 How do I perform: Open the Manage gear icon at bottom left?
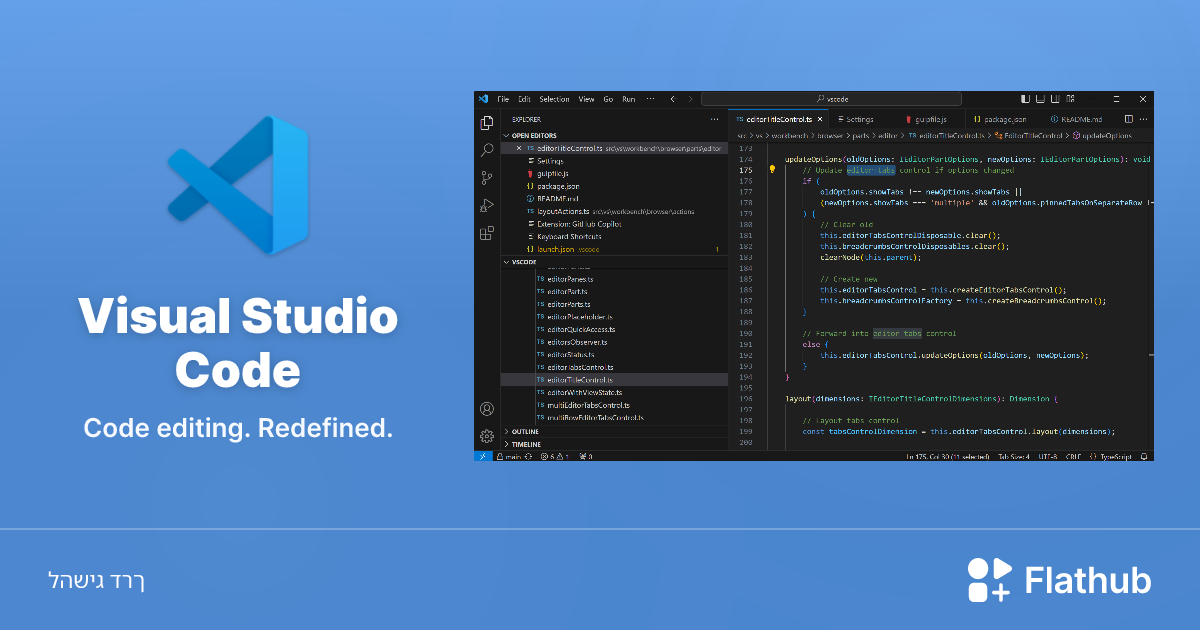(x=485, y=436)
